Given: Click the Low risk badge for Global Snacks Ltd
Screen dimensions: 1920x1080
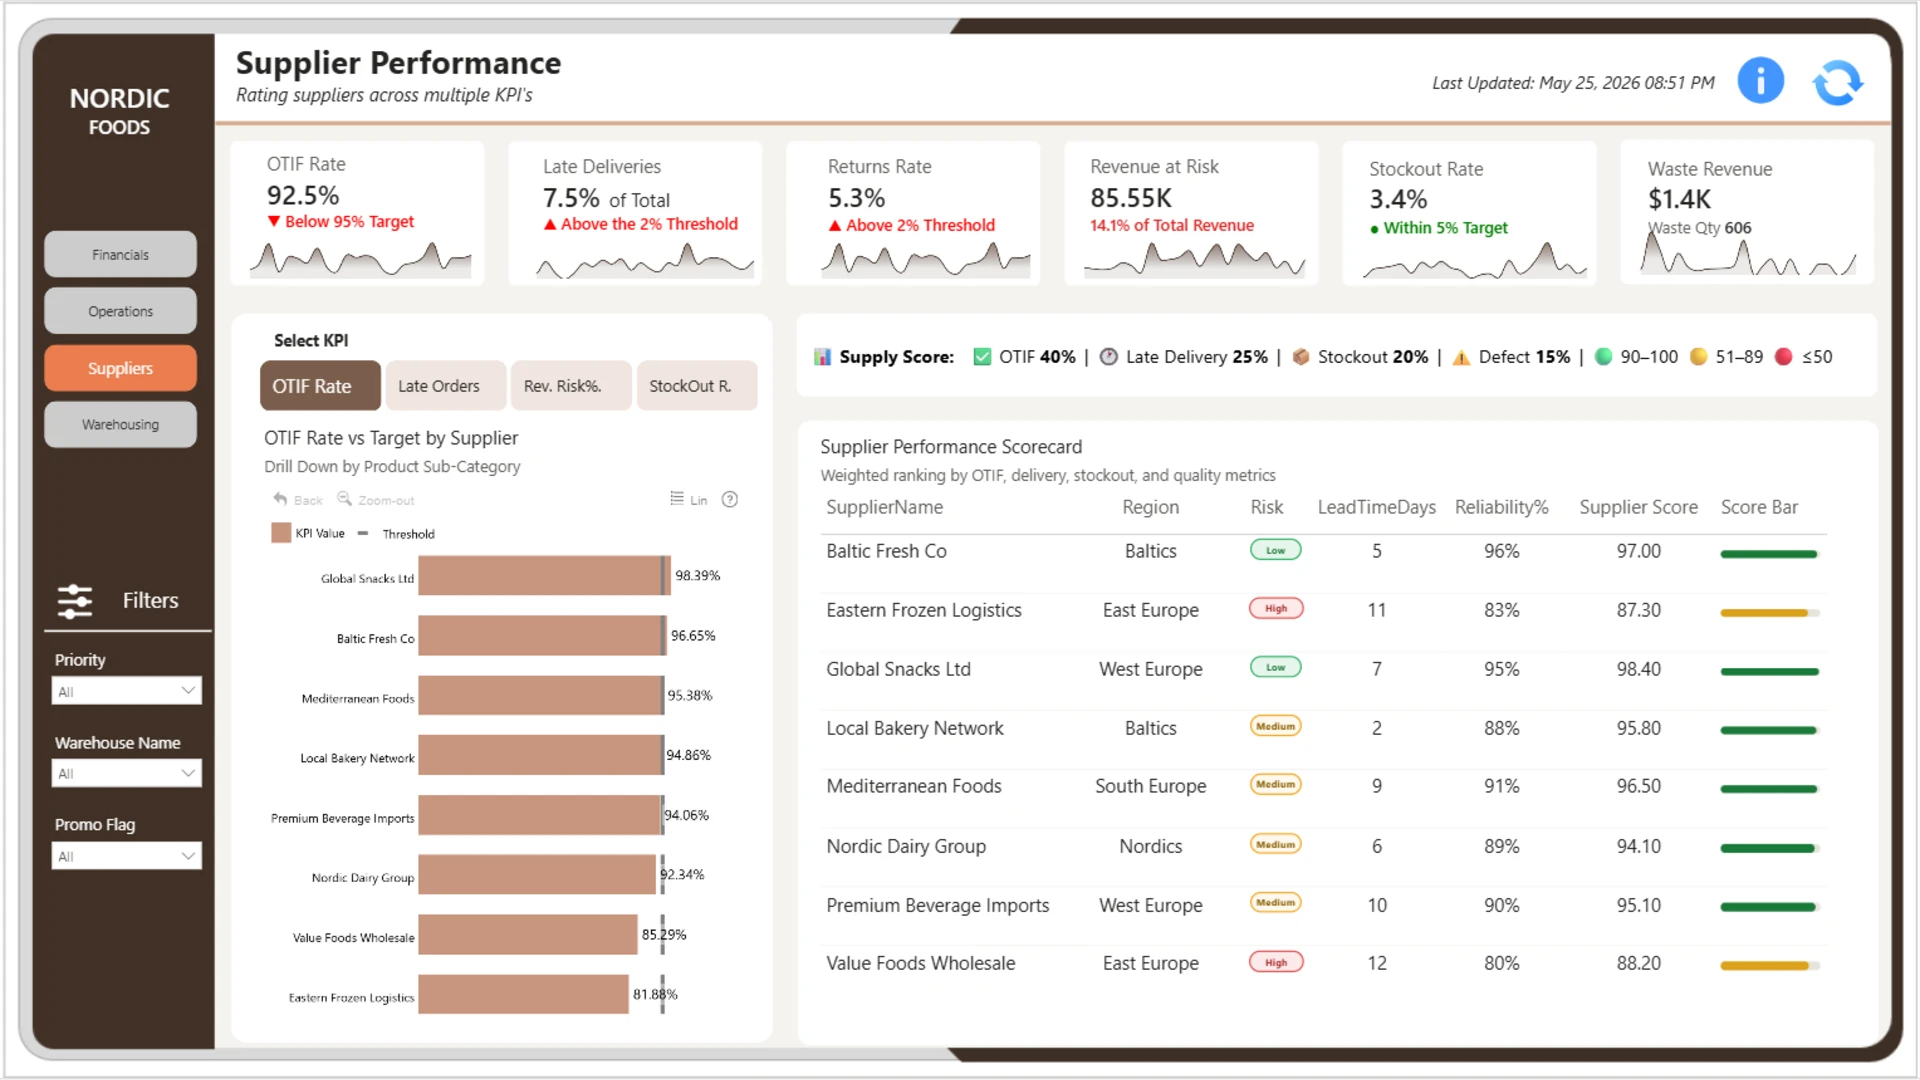Looking at the screenshot, I should (x=1275, y=668).
